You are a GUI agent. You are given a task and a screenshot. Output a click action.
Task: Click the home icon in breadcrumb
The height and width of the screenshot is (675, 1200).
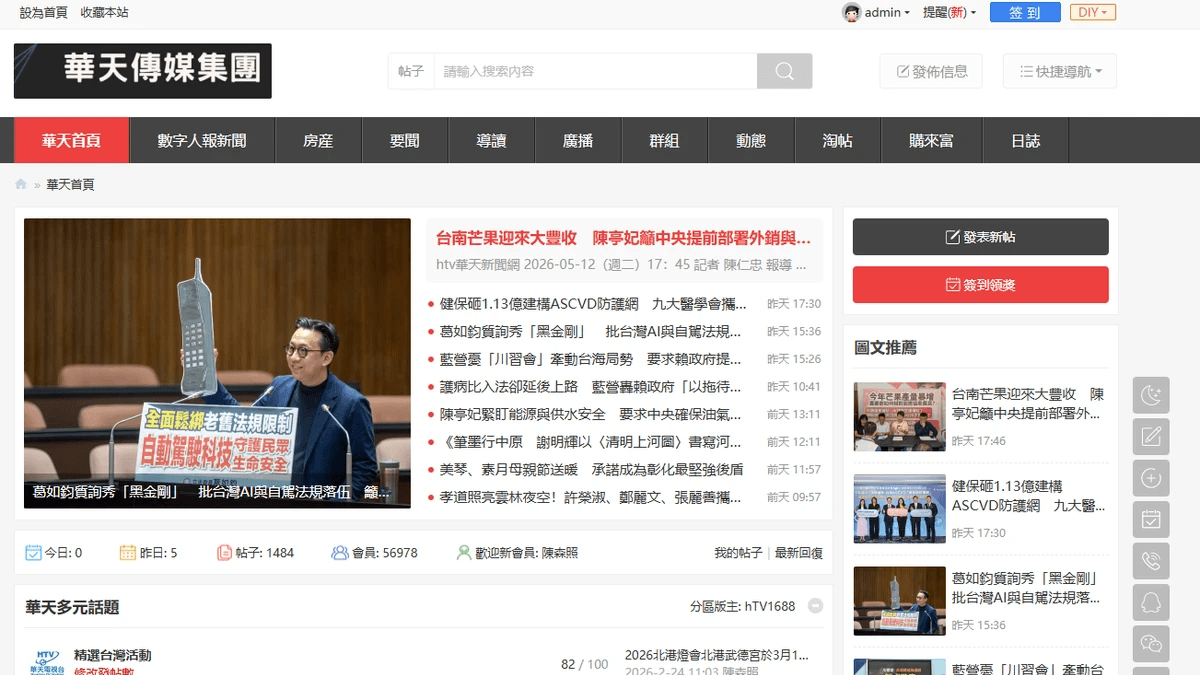(21, 184)
